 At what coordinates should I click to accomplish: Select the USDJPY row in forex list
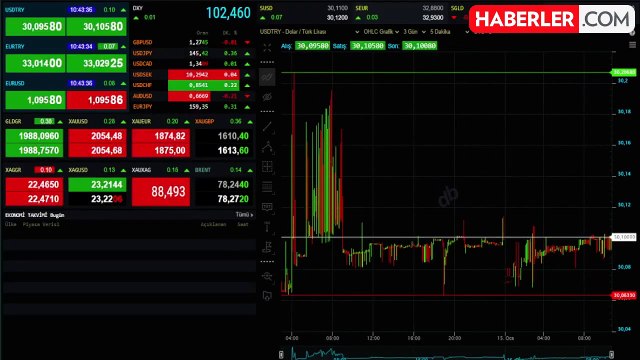[x=192, y=53]
